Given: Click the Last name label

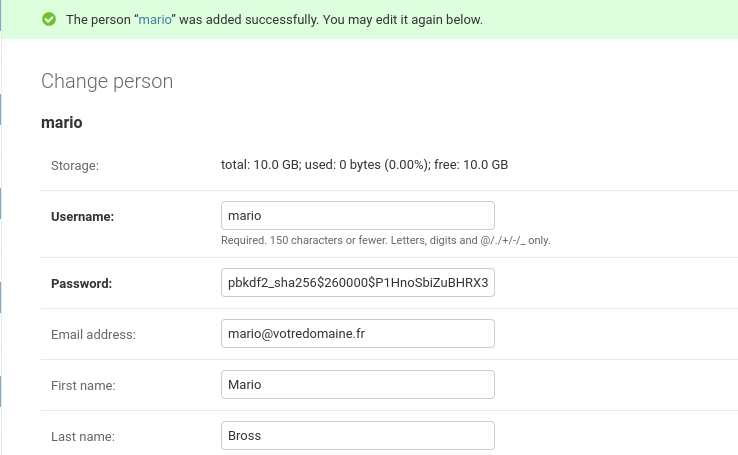Looking at the screenshot, I should 83,437.
